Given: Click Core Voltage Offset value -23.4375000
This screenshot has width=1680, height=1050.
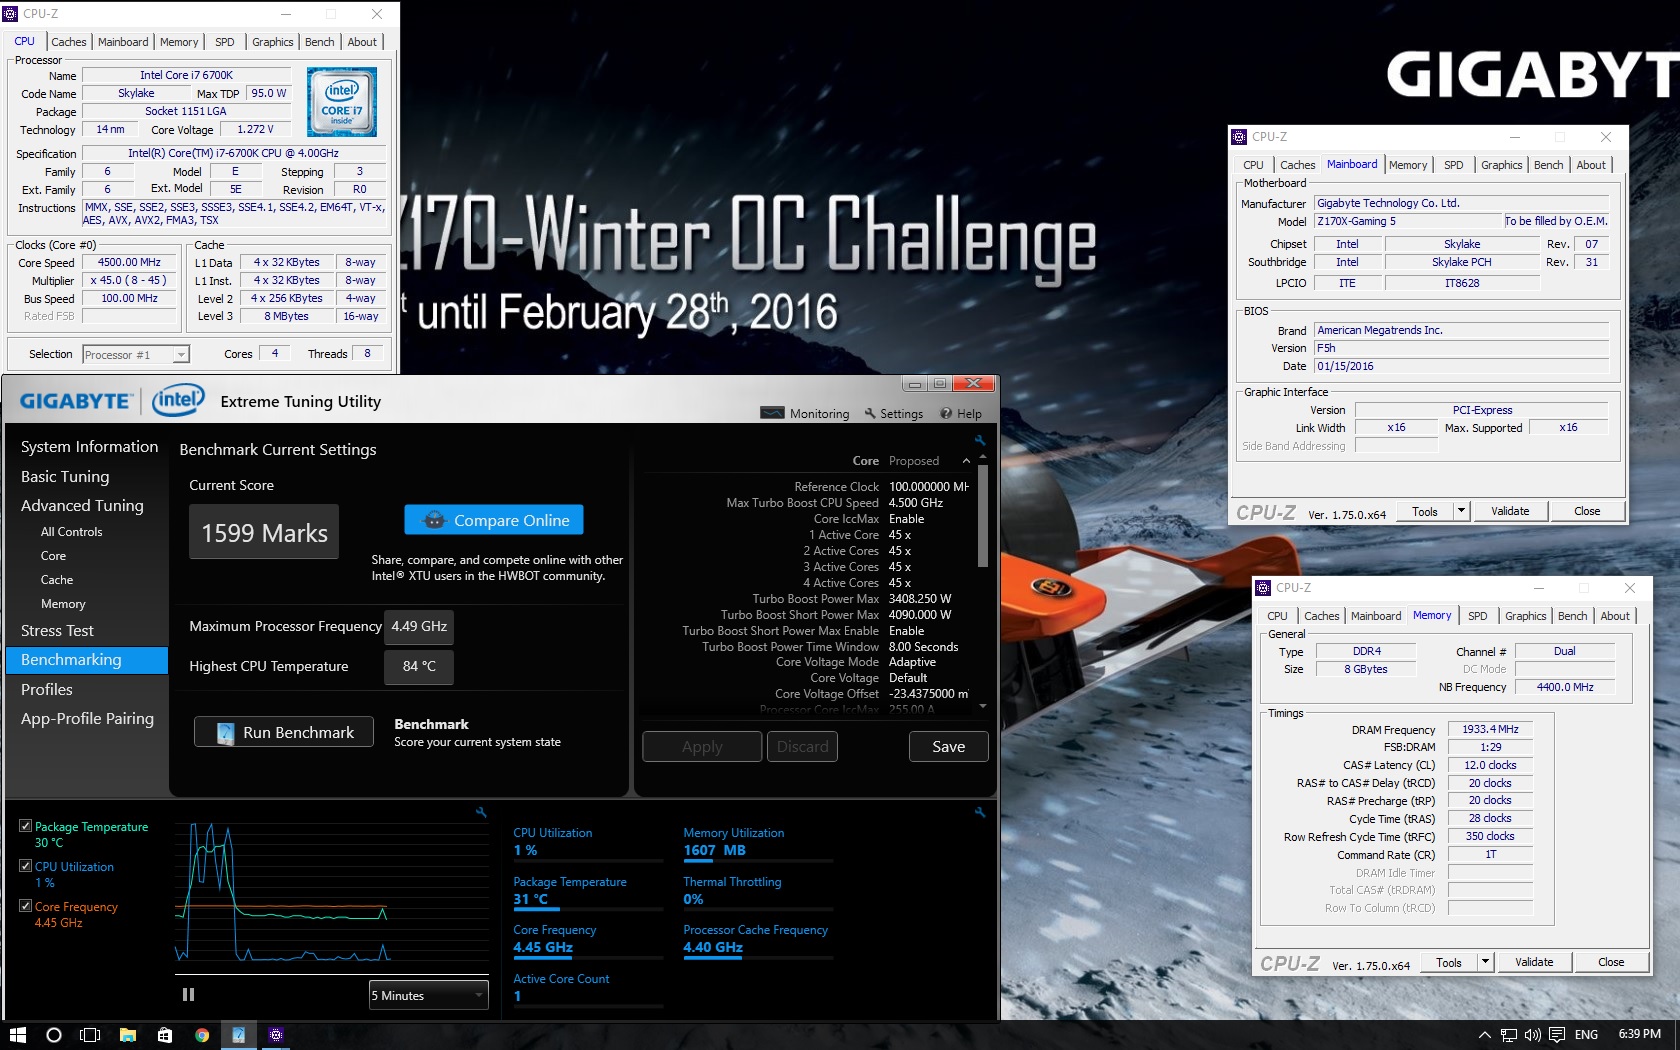Looking at the screenshot, I should pos(928,694).
